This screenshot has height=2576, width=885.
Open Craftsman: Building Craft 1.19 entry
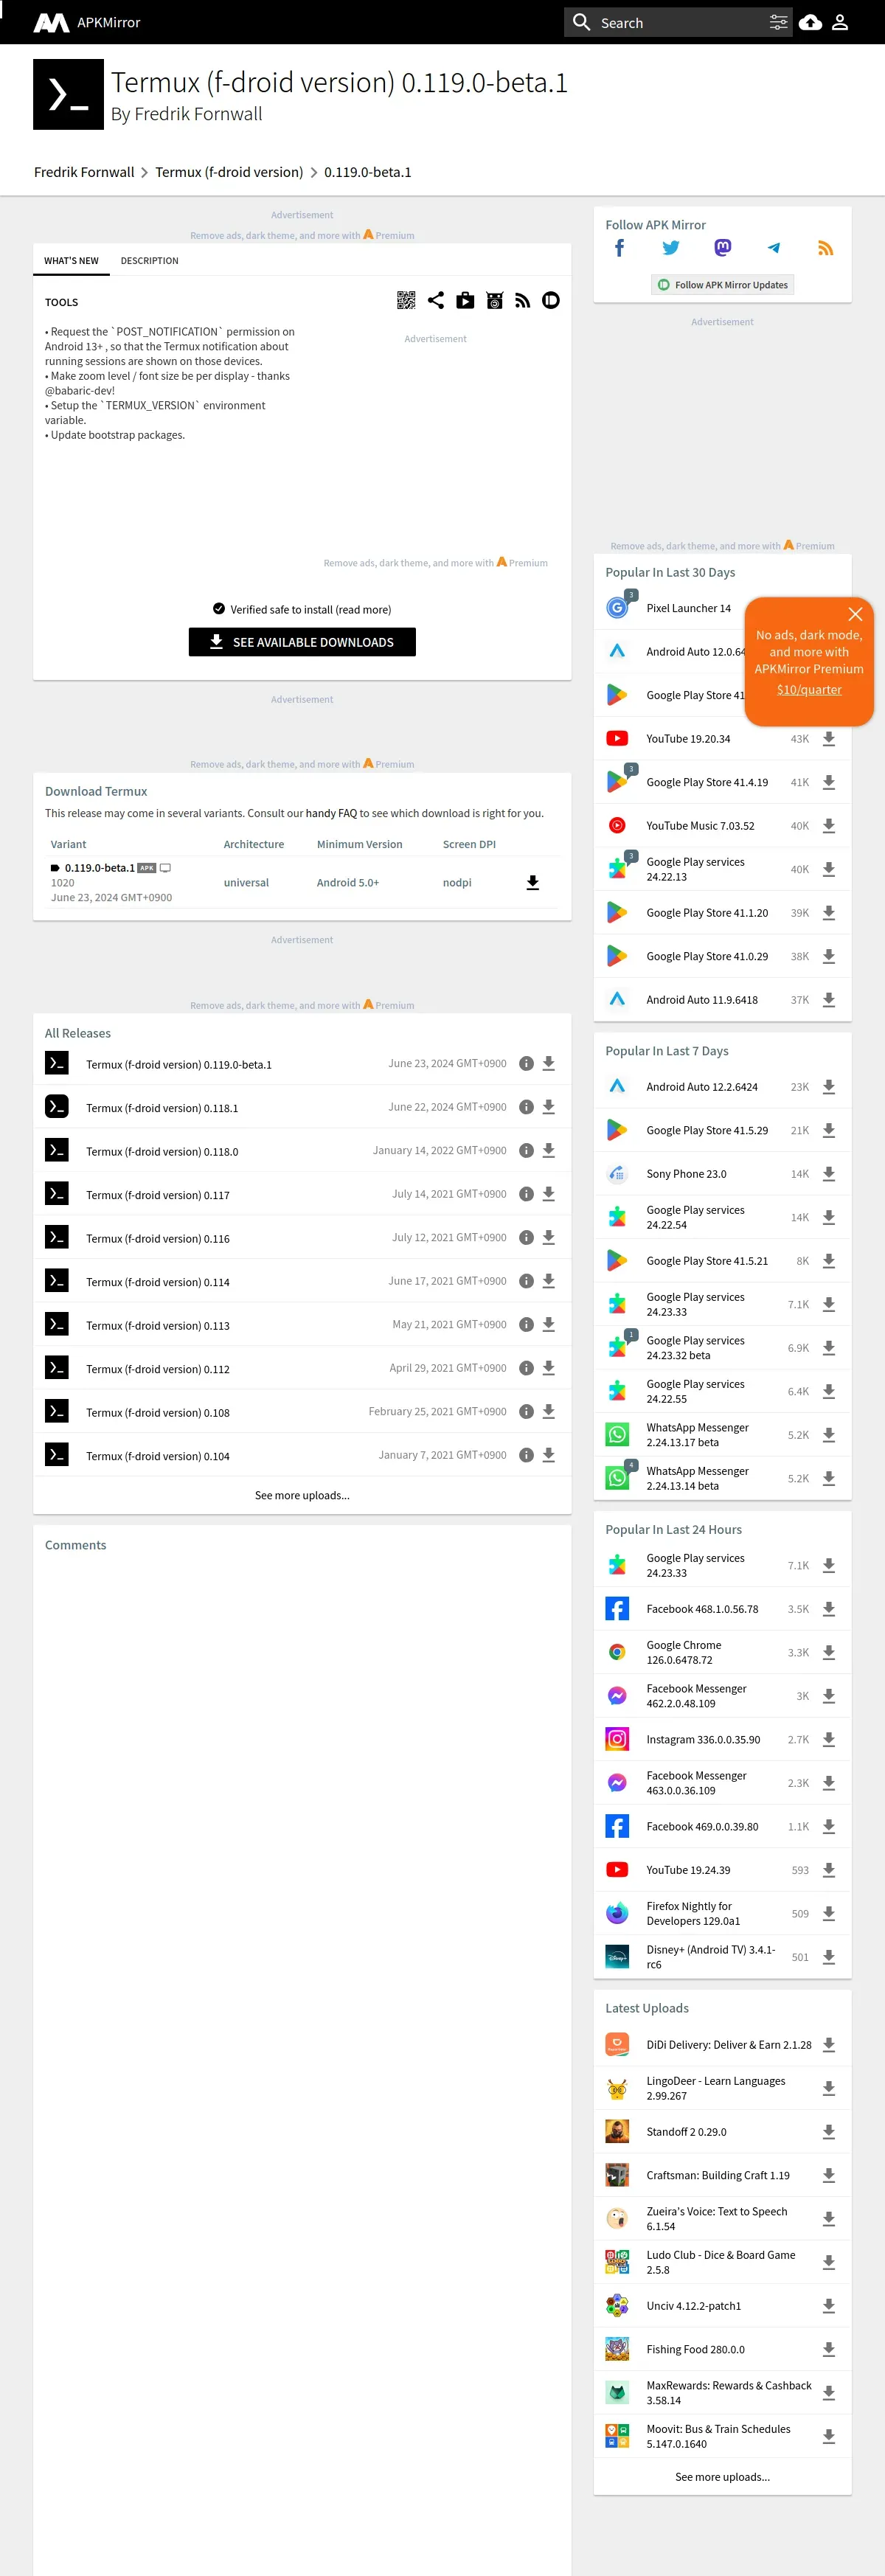(718, 2175)
